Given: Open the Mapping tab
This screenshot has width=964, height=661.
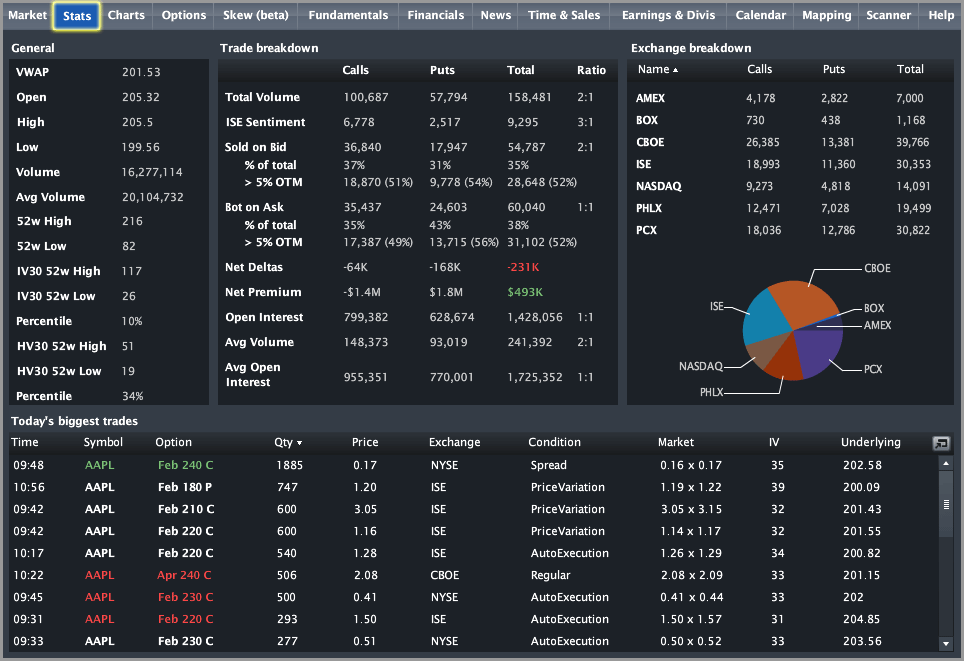Looking at the screenshot, I should click(x=826, y=15).
